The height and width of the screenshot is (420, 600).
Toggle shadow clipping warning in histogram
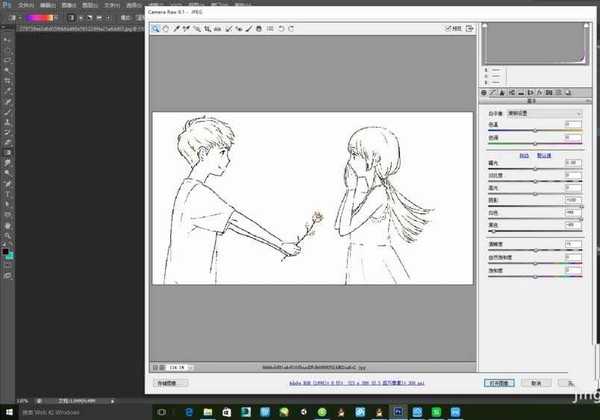(486, 26)
